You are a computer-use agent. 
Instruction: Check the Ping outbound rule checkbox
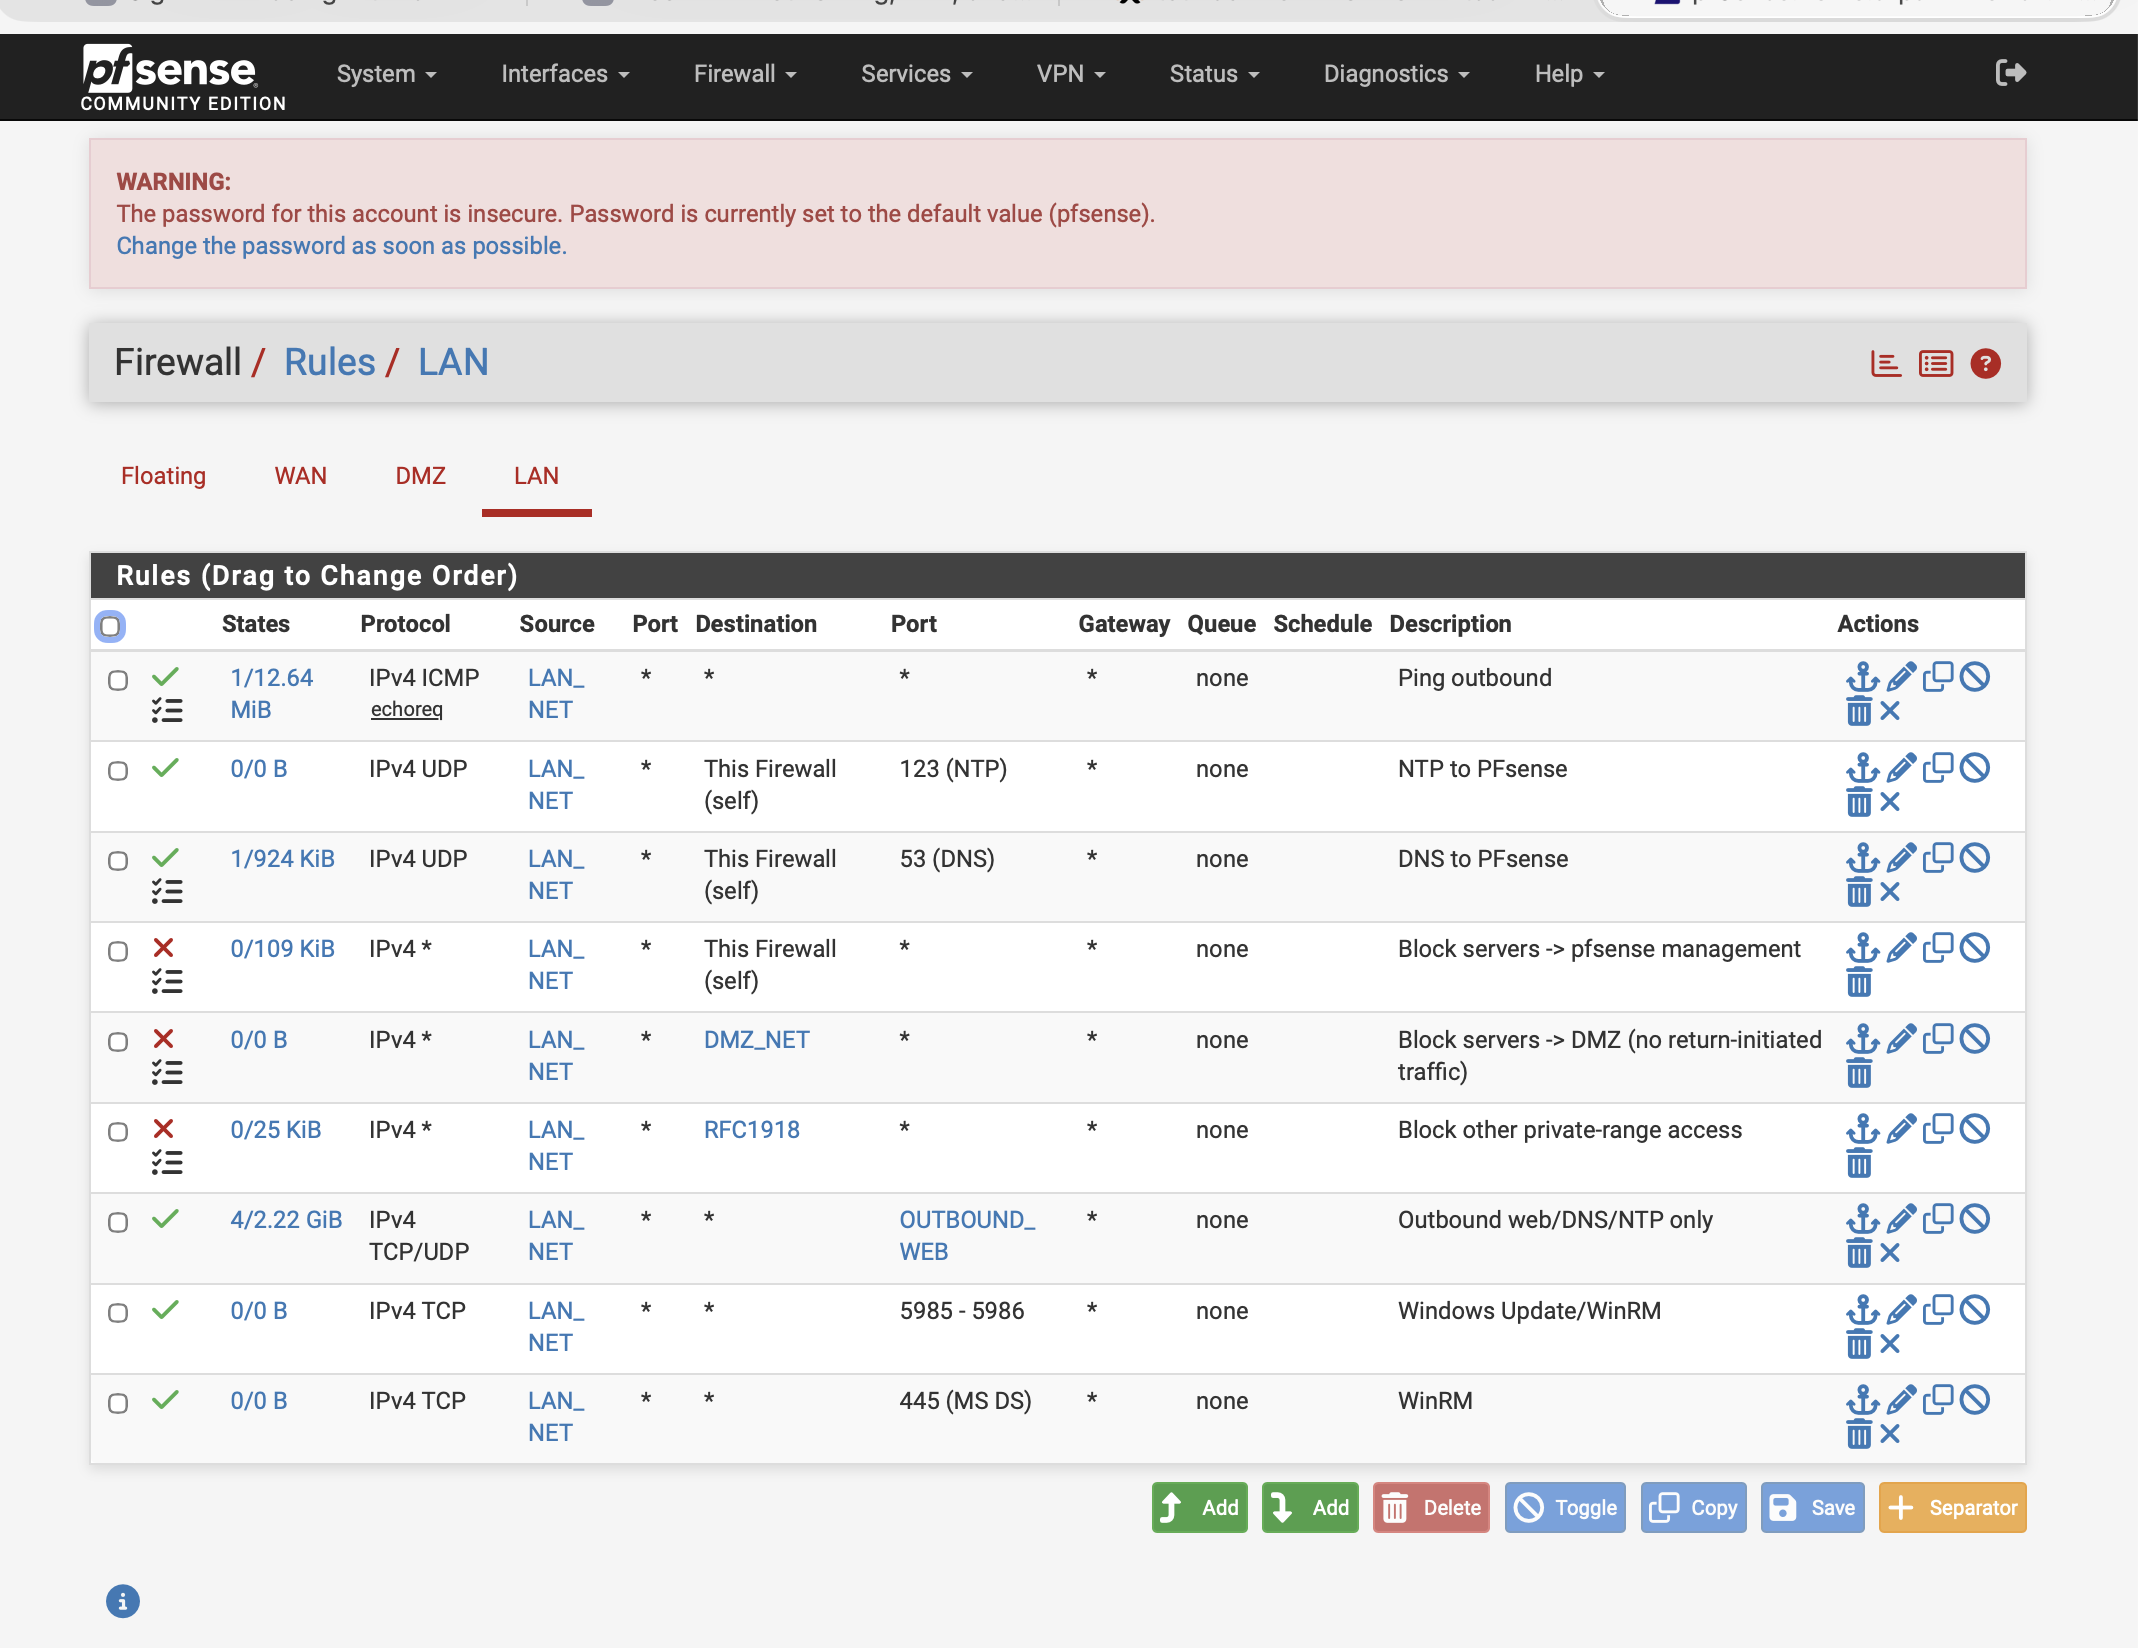[x=118, y=680]
